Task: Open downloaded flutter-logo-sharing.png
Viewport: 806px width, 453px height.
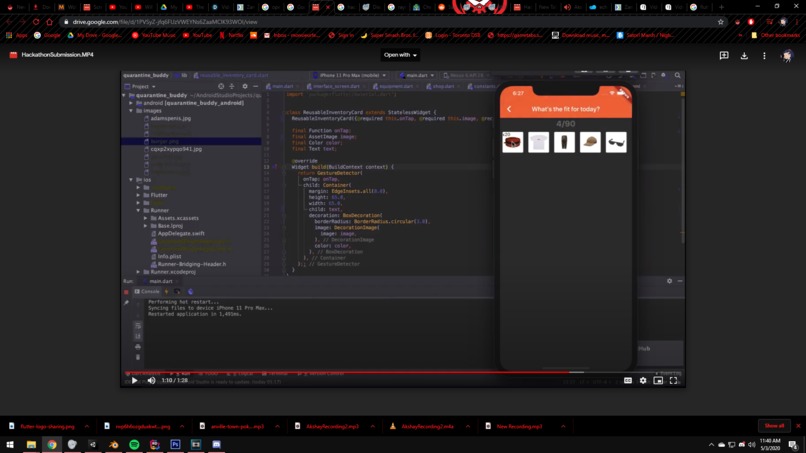Action: [42, 426]
